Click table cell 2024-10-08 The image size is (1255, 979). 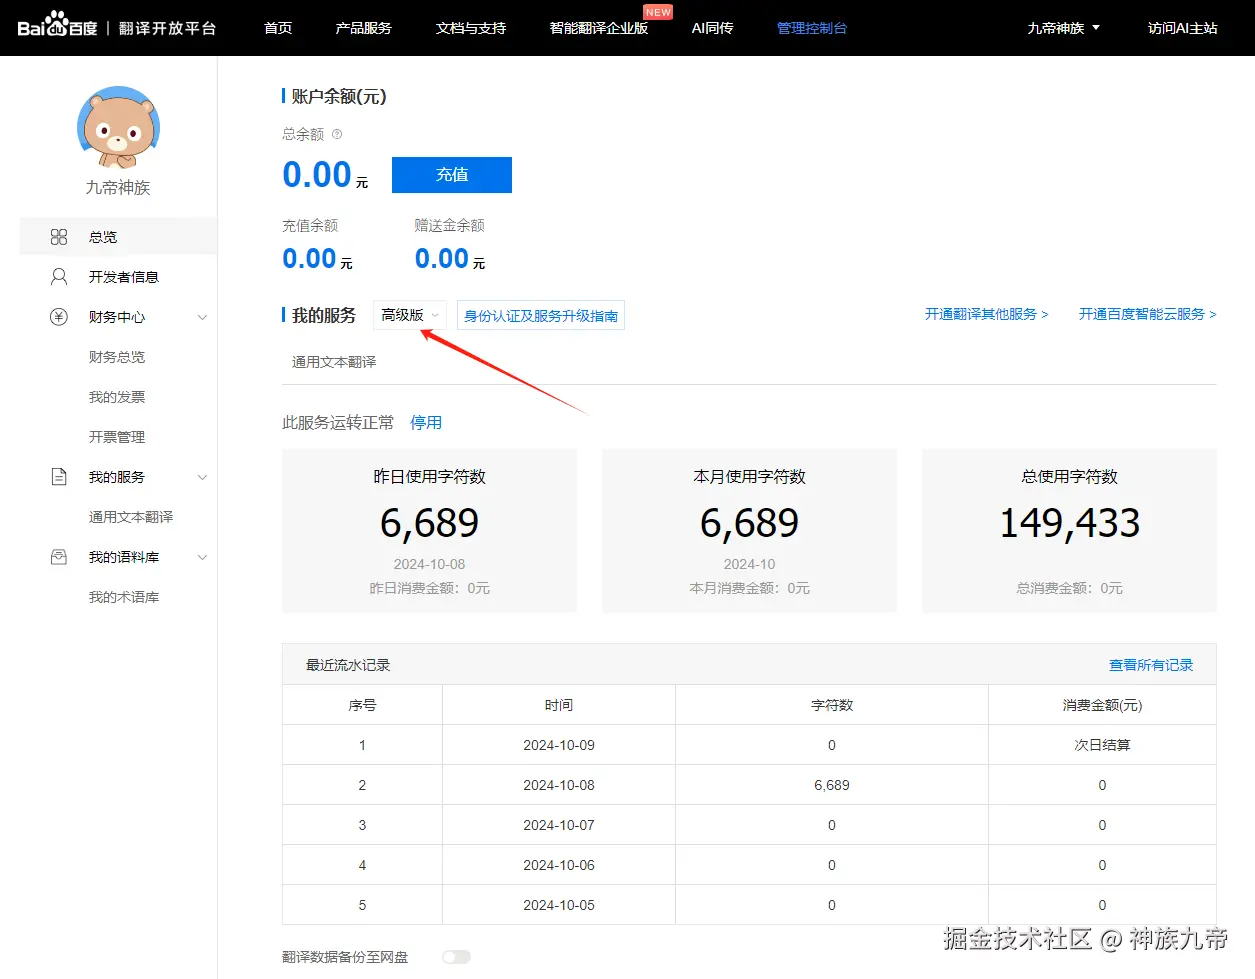coord(559,785)
